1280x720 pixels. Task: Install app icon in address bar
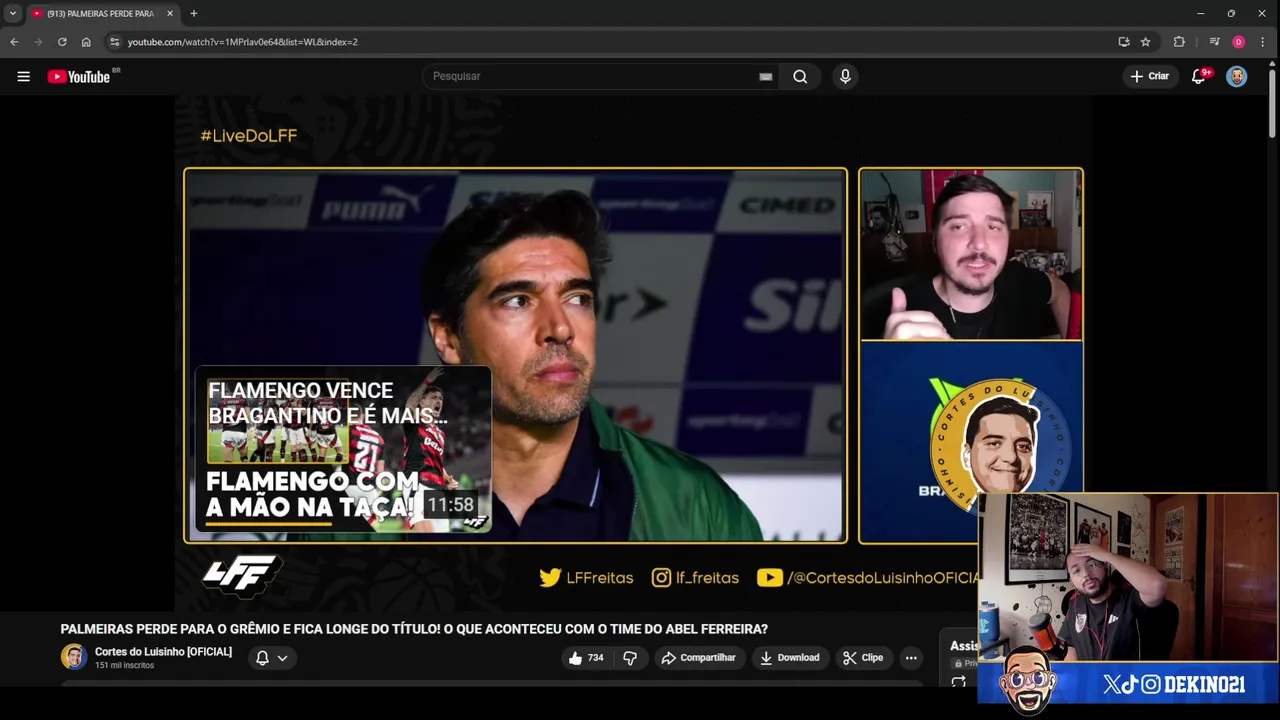[1124, 42]
